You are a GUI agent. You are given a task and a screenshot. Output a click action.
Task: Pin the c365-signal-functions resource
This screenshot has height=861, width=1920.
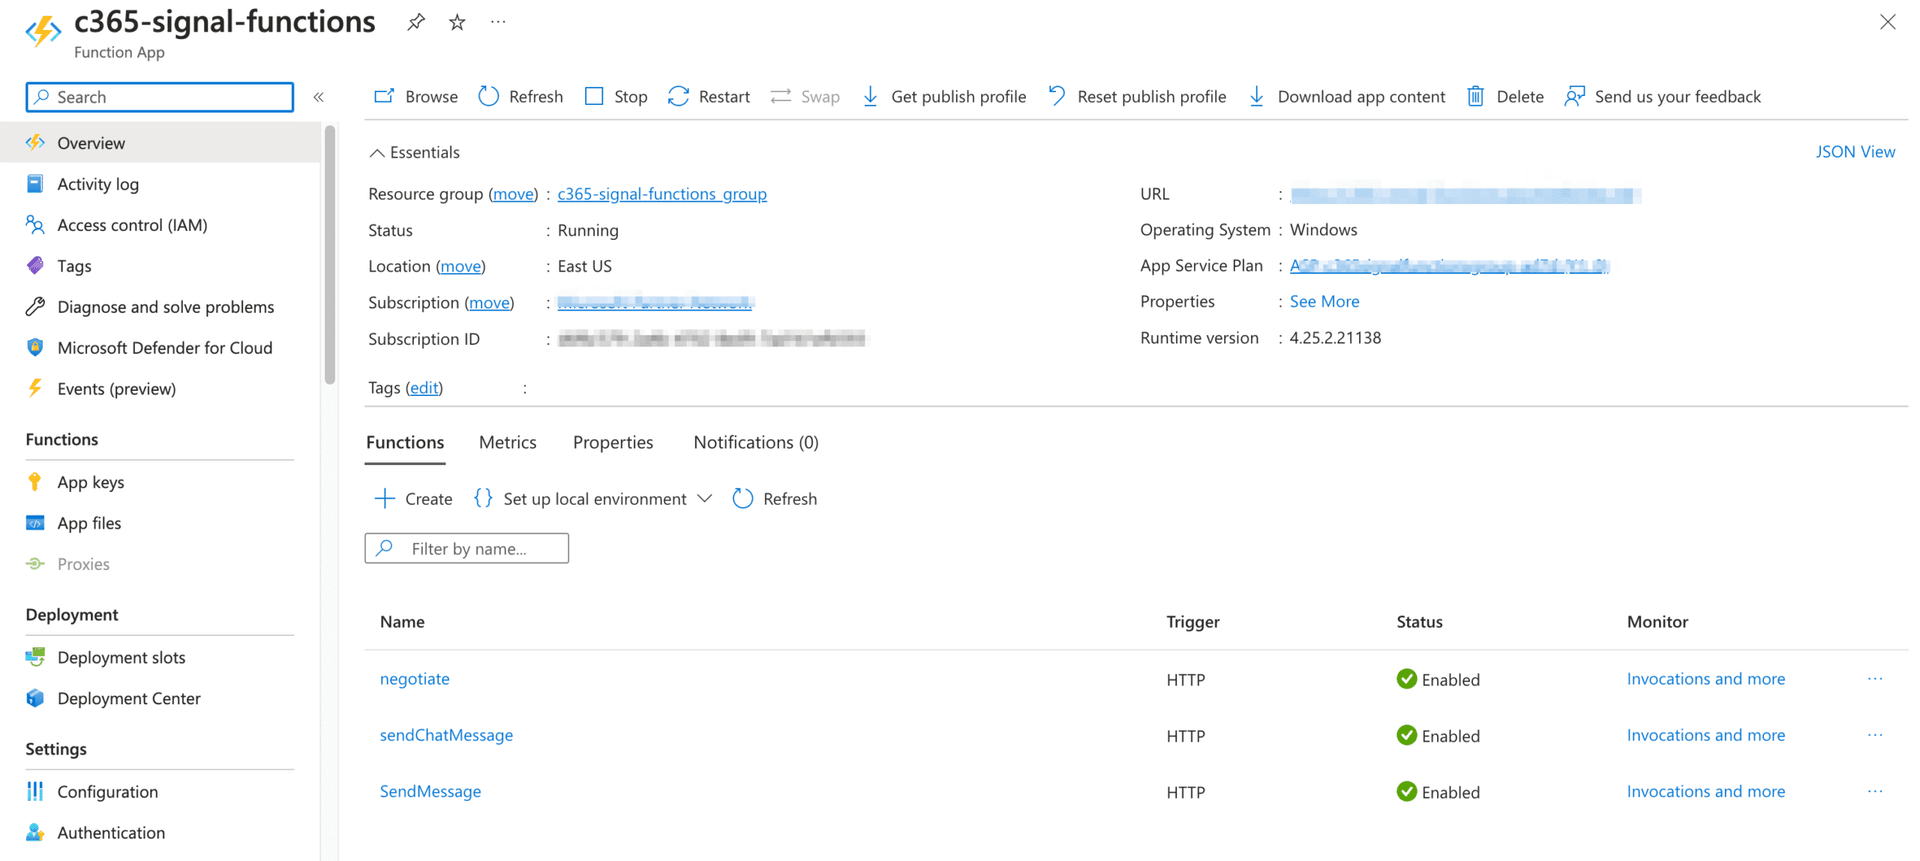(x=416, y=22)
